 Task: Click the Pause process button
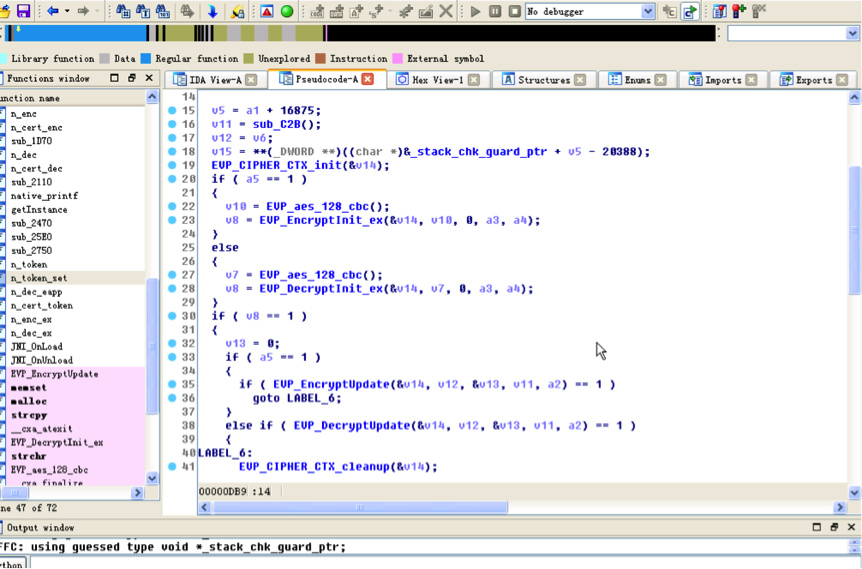[x=495, y=11]
